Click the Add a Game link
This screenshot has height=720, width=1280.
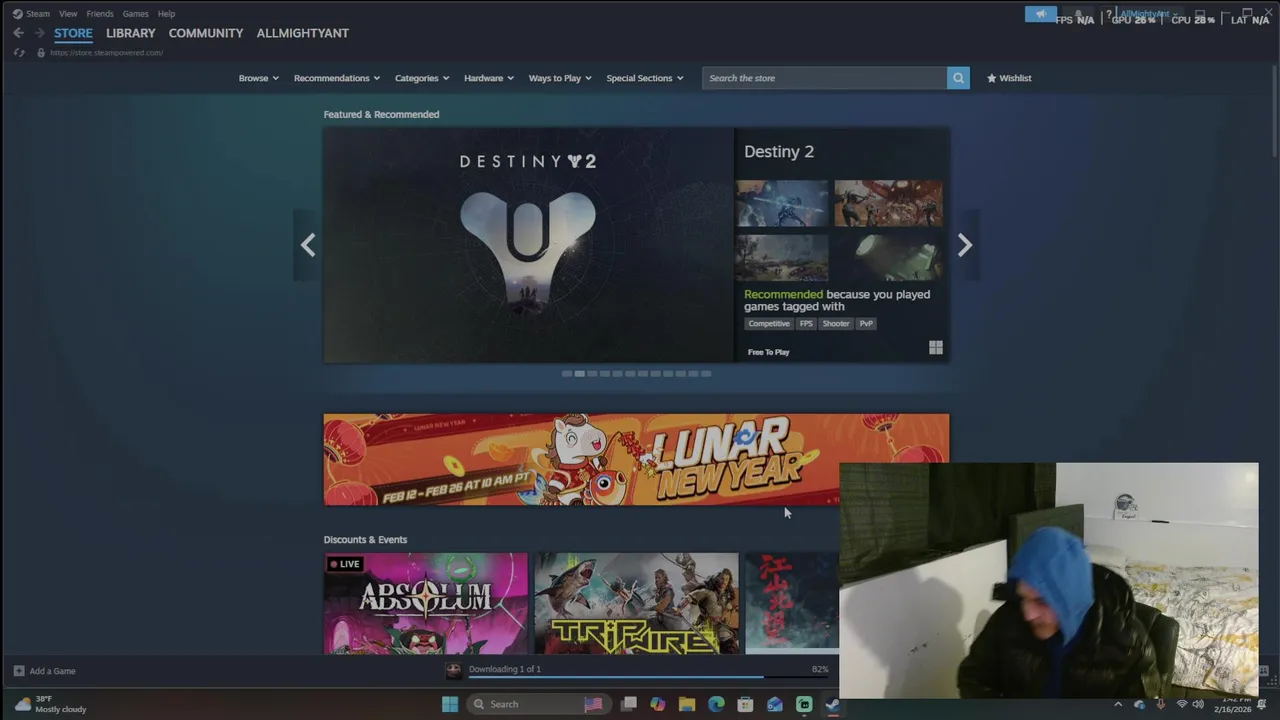52,671
